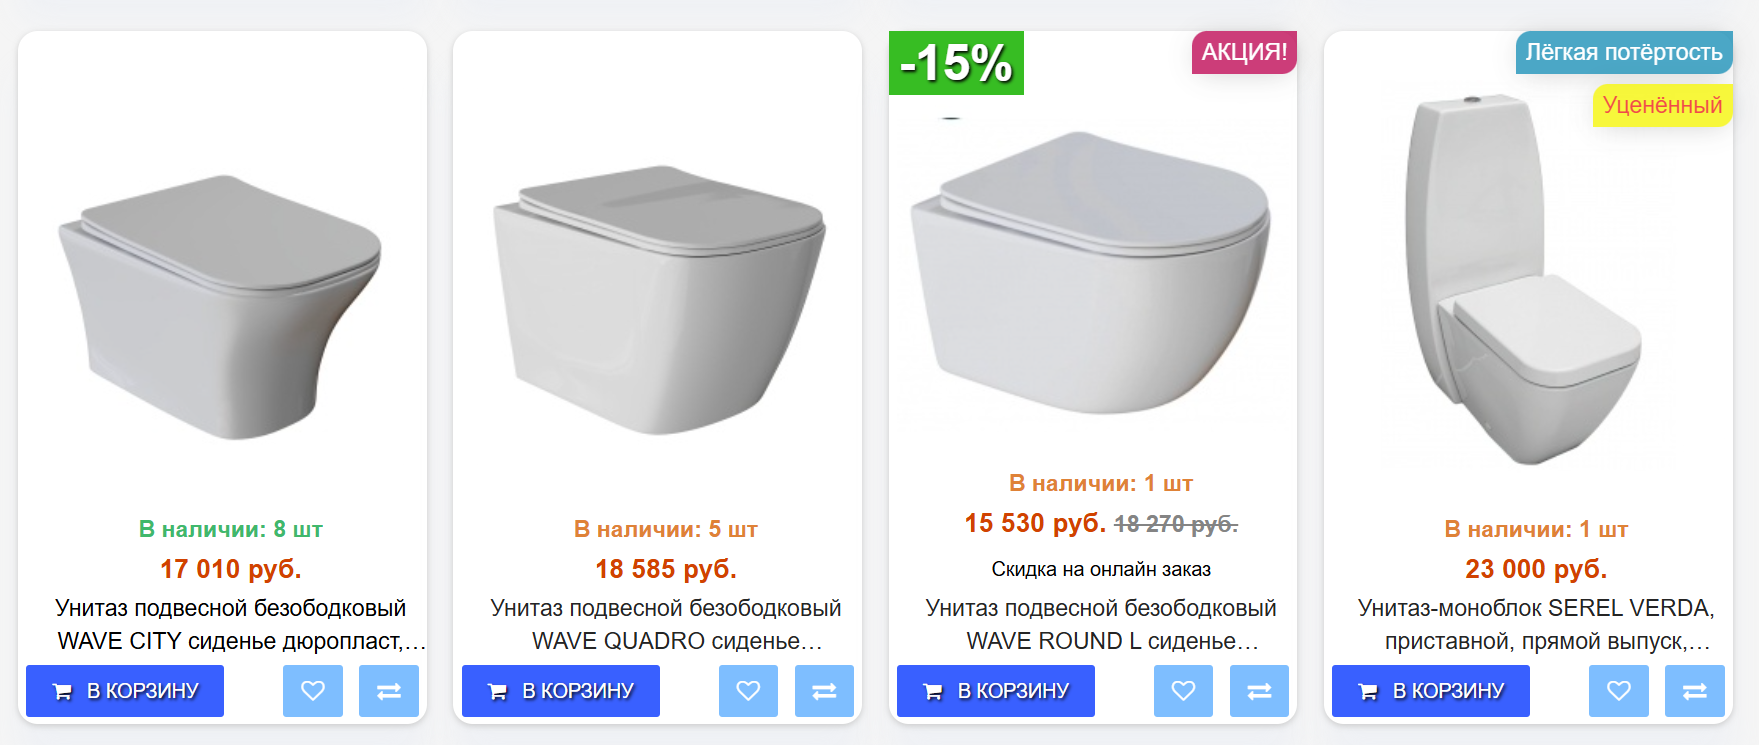Click the WAVE CITY toilet product image
Viewport: 1759px width, 745px height.
pos(222,307)
